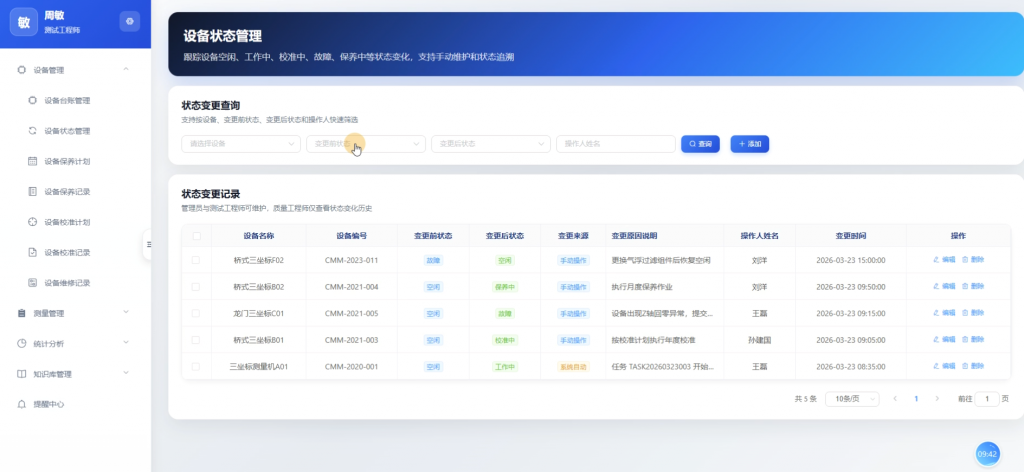Open the 请选择设备 dropdown
This screenshot has height=472, width=1024.
(x=241, y=144)
